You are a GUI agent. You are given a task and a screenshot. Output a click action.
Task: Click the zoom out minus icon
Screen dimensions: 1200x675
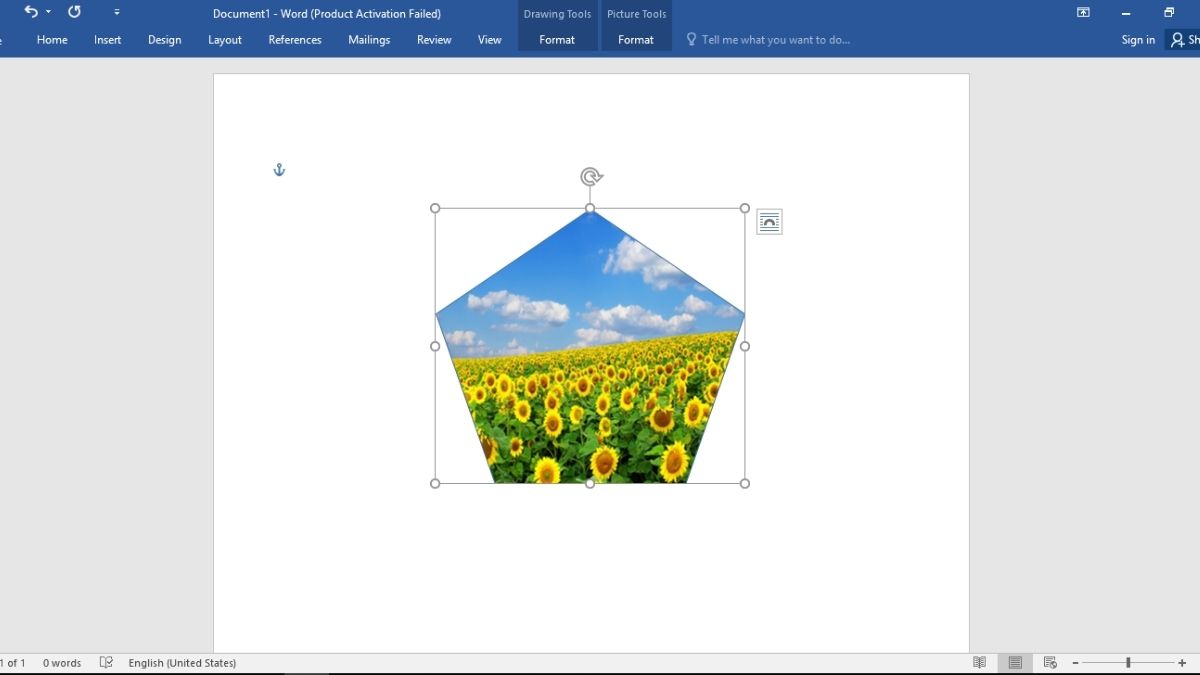[1075, 663]
